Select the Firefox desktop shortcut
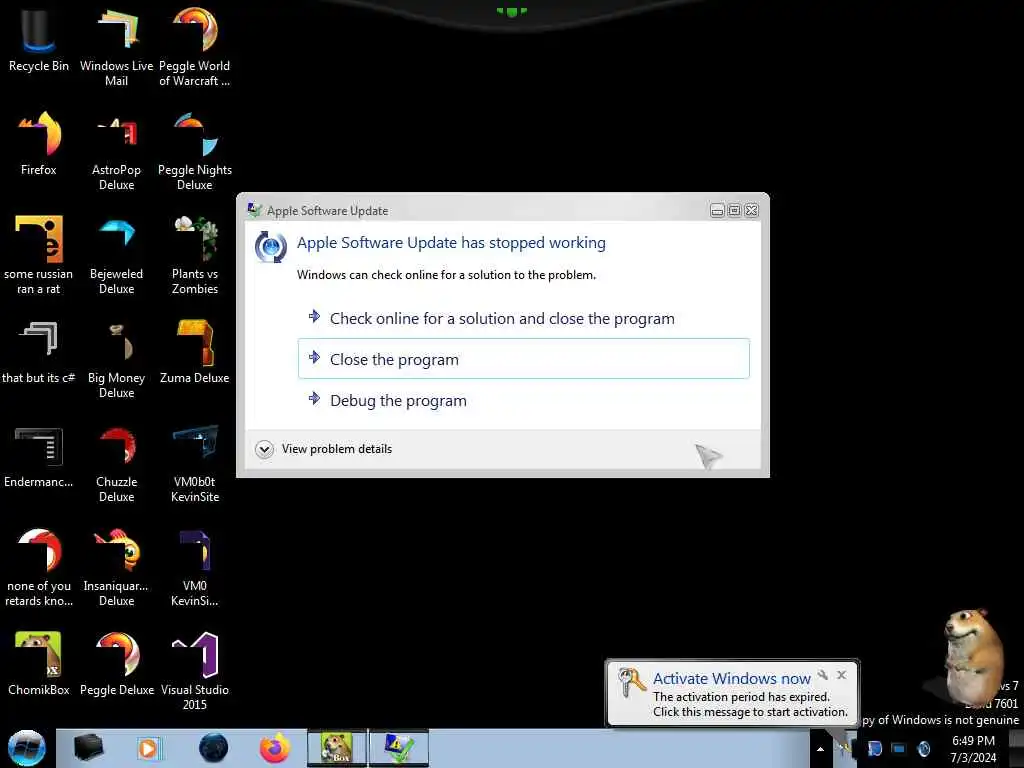The width and height of the screenshot is (1024, 768). pos(39,144)
